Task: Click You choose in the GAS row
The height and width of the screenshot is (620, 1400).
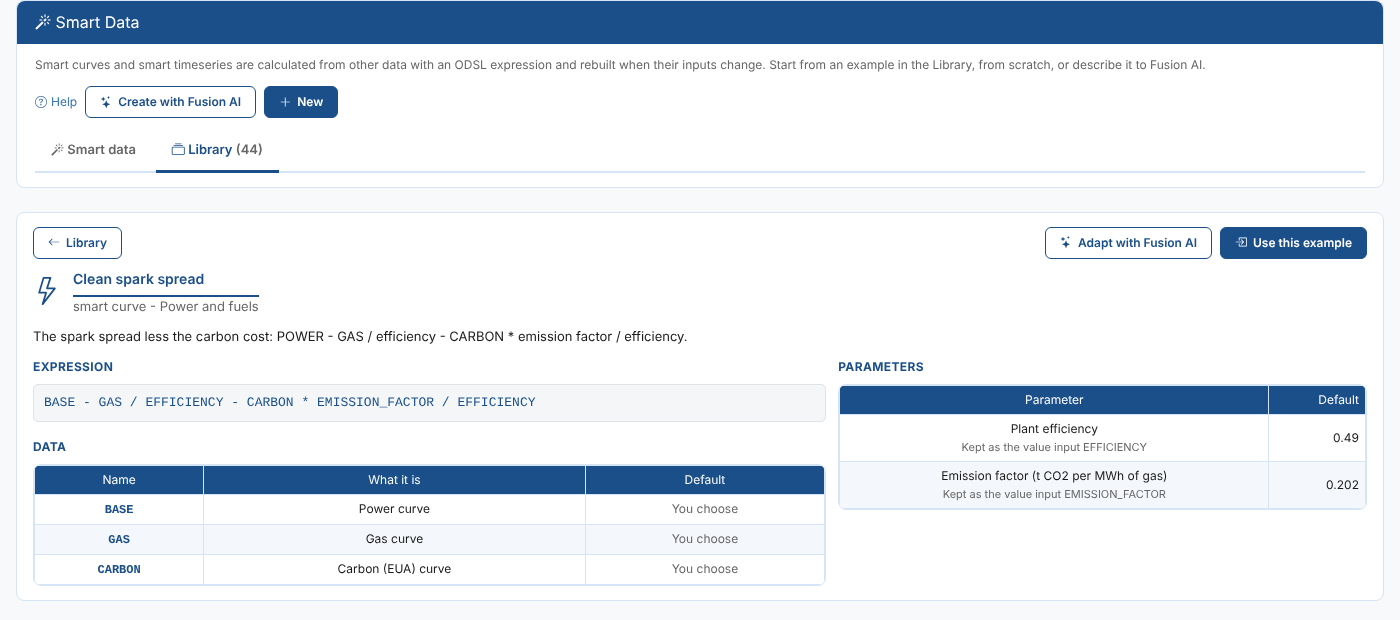Action: coord(705,539)
